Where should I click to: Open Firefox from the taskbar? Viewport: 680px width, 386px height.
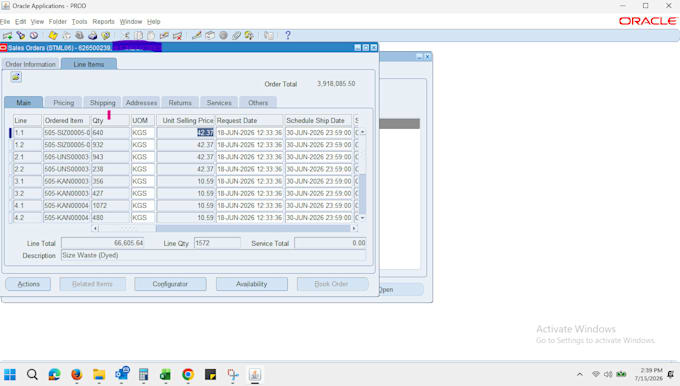click(x=77, y=374)
